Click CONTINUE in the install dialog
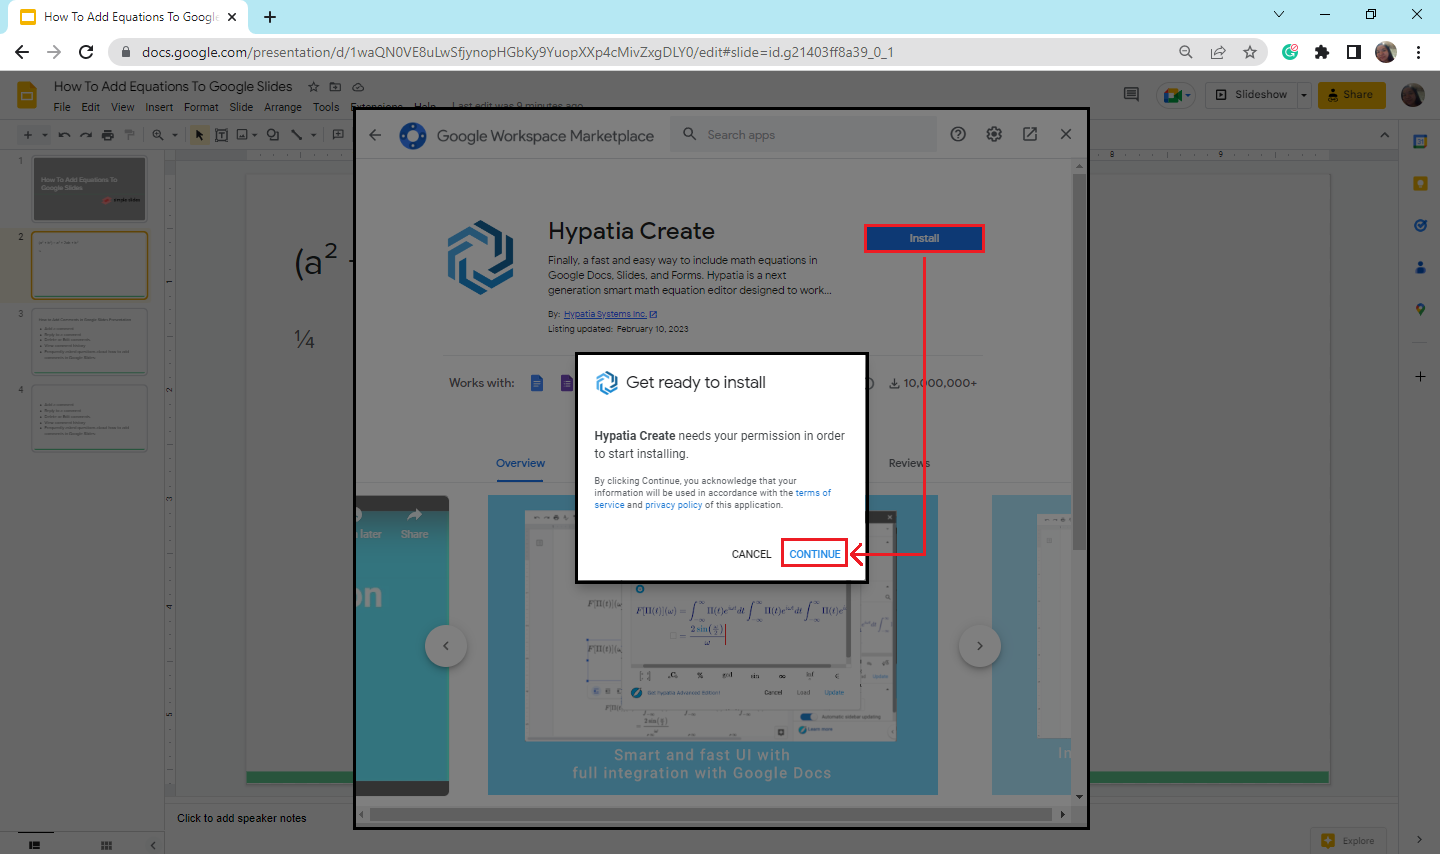 (x=814, y=554)
